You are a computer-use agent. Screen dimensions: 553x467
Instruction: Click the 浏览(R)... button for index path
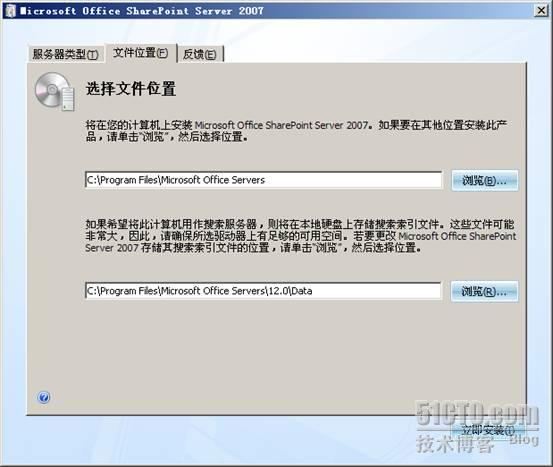[x=484, y=291]
